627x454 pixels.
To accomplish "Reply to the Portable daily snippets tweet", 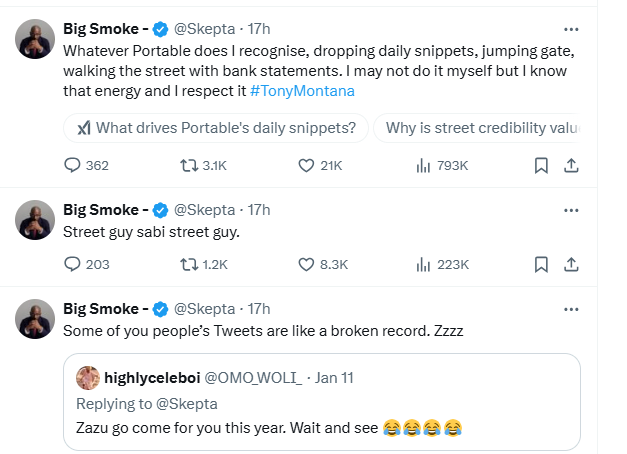I will [x=72, y=165].
